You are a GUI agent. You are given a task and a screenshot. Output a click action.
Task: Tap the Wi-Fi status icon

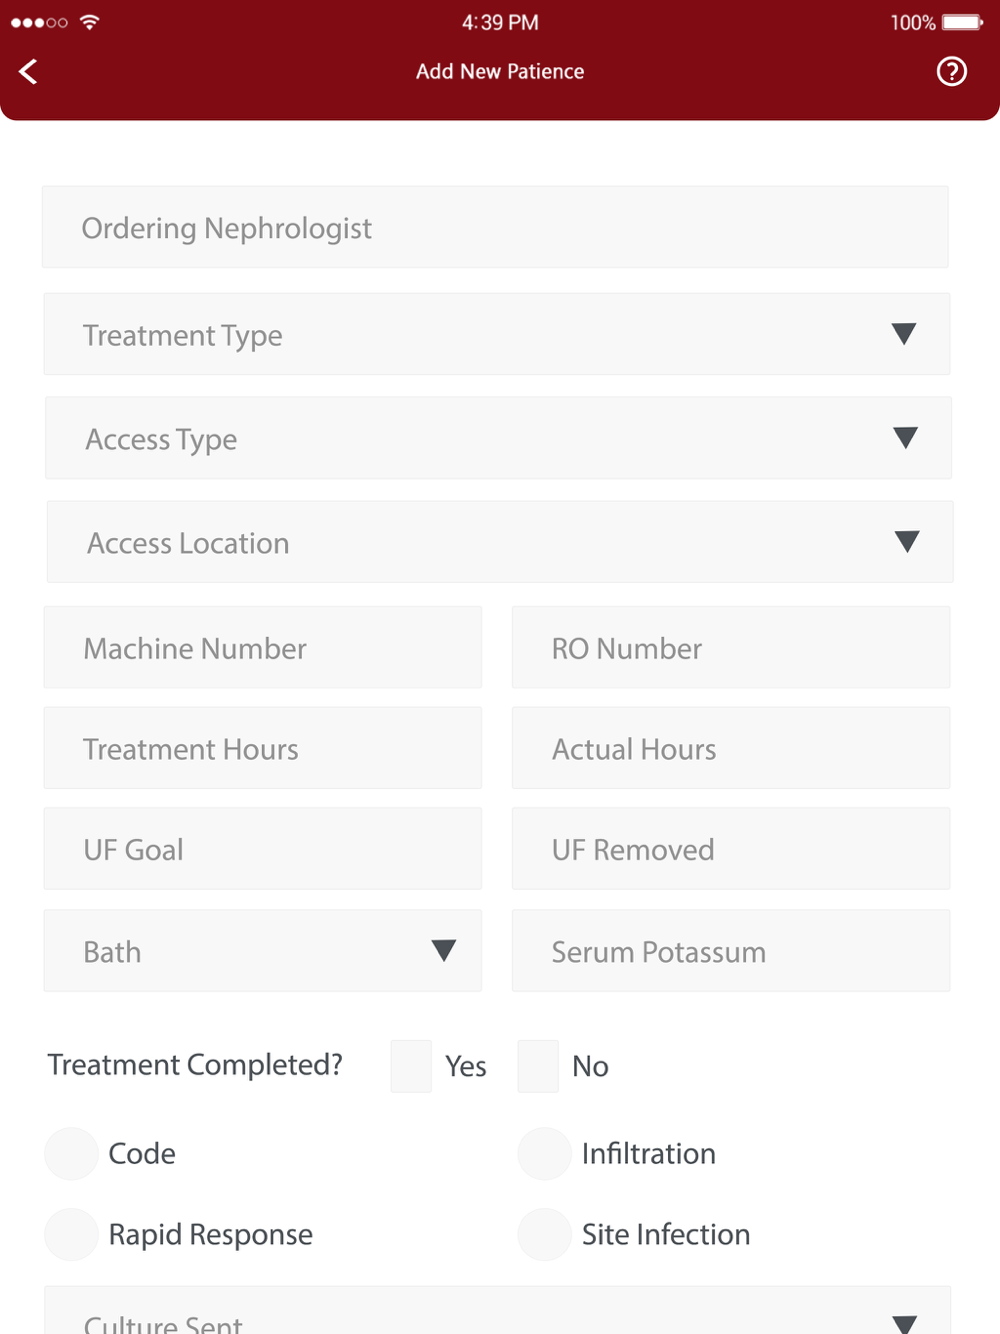coord(90,22)
